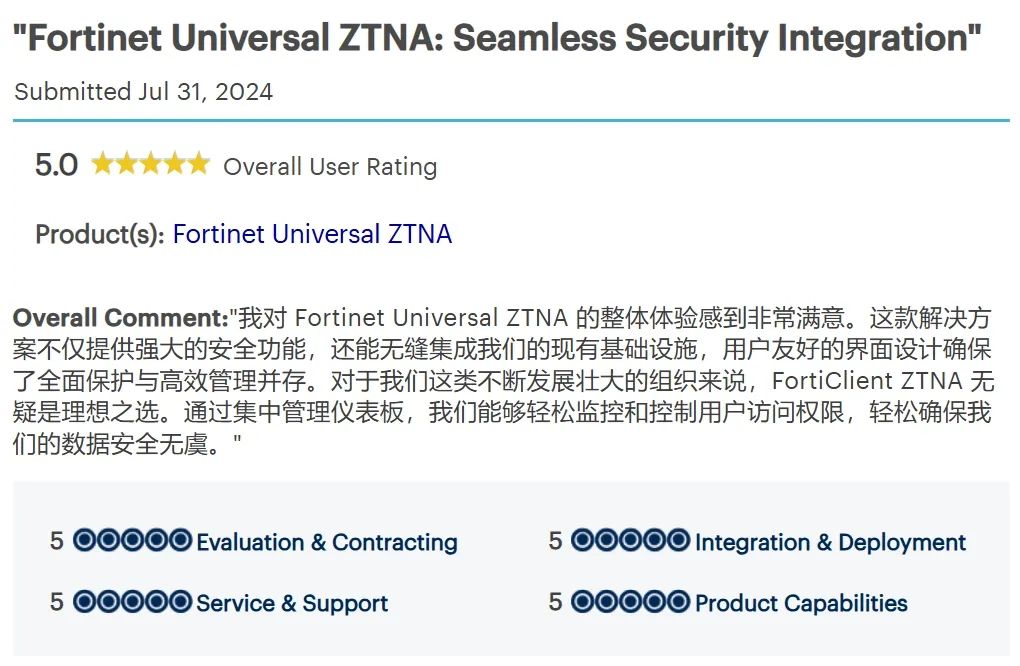Click the Overall User Rating text
Image resolution: width=1020 pixels, height=666 pixels.
(330, 166)
